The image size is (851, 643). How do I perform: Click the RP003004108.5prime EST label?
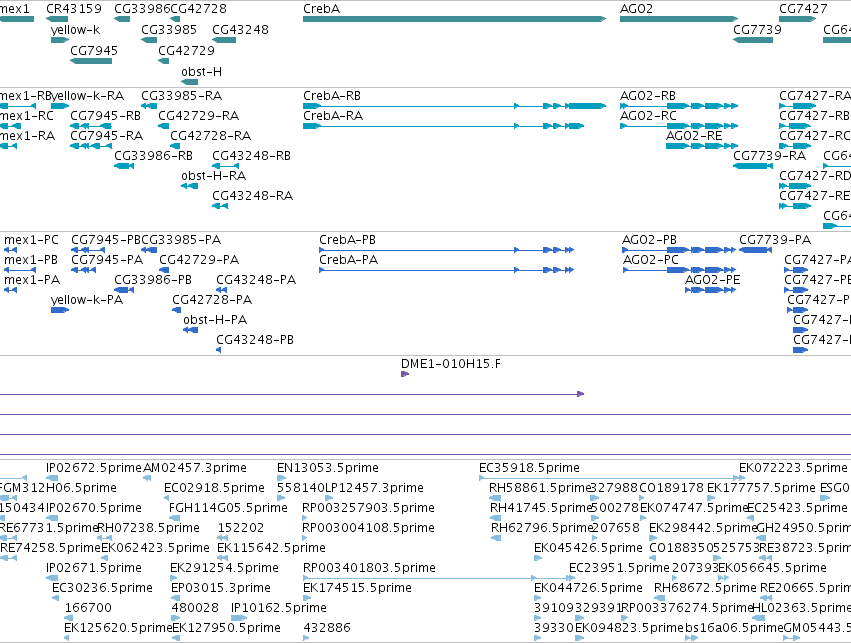point(369,528)
